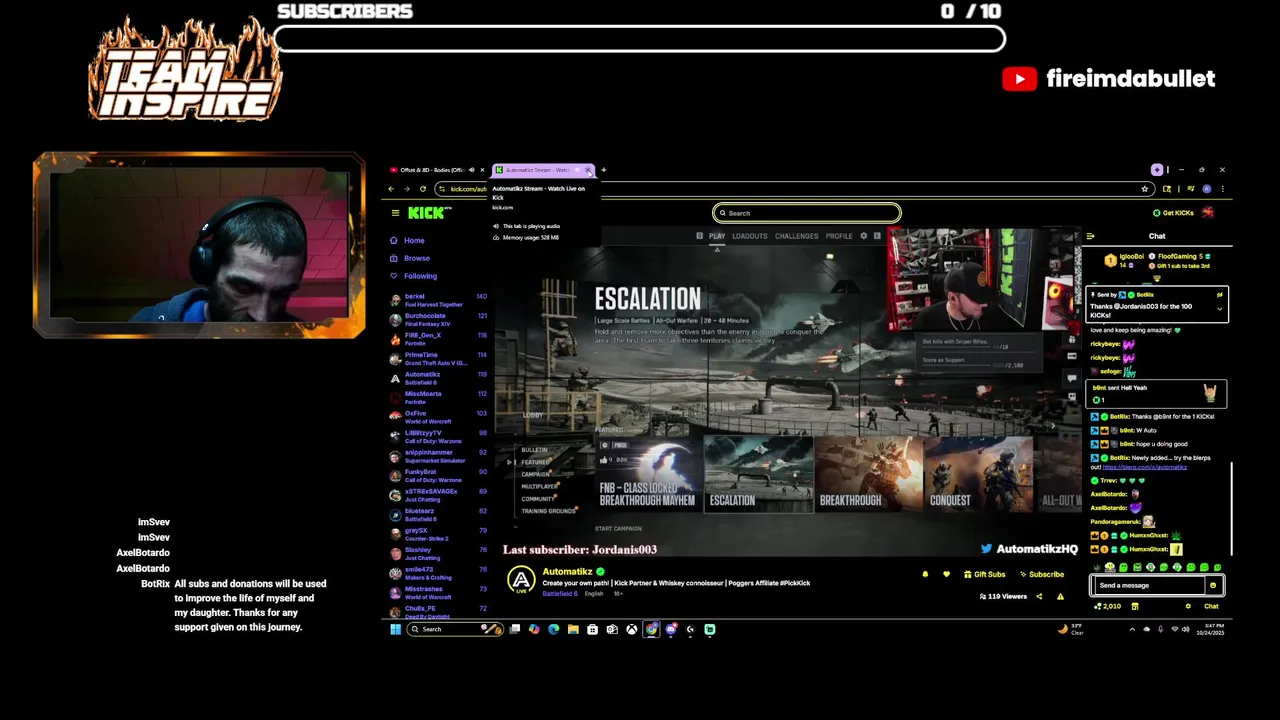Open Automatikz channel in sidebar list
Viewport: 1280px width, 720px height.
click(x=440, y=378)
